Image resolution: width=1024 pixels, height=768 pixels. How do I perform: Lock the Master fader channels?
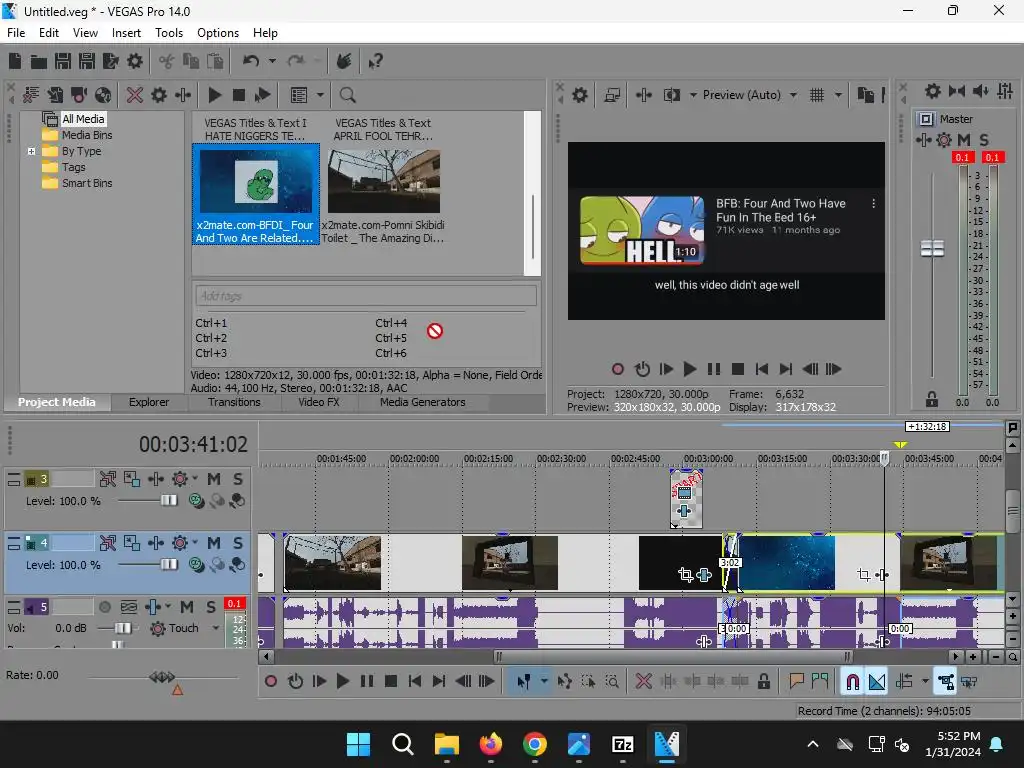pos(932,399)
